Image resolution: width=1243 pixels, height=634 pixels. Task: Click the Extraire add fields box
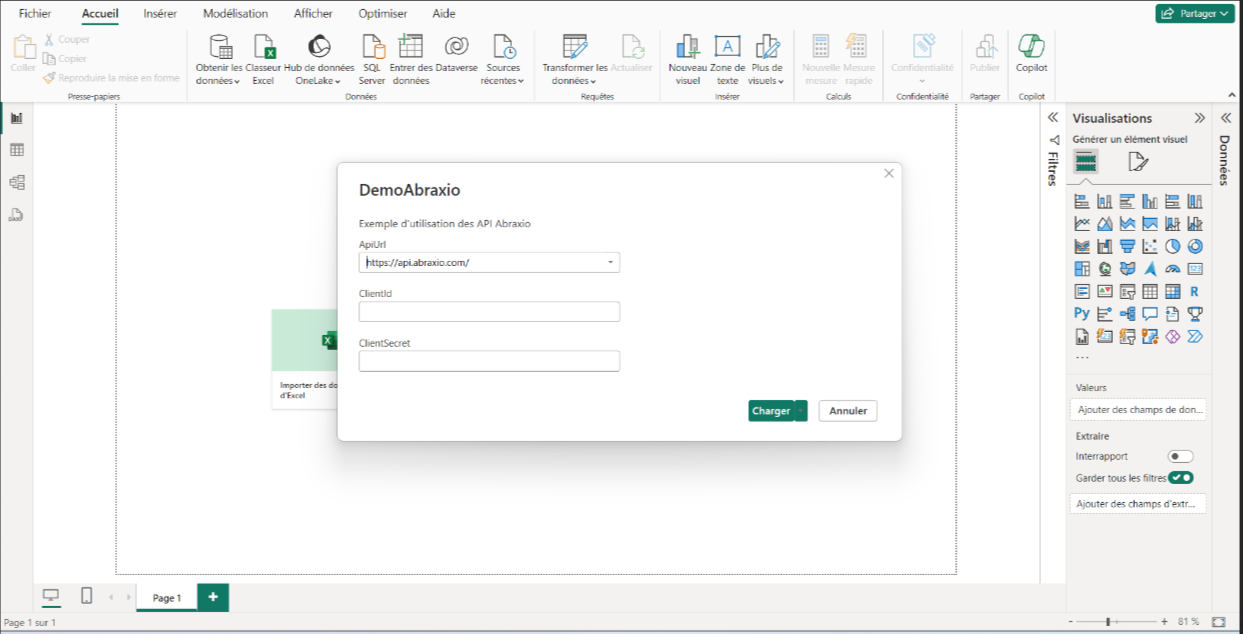click(x=1138, y=504)
